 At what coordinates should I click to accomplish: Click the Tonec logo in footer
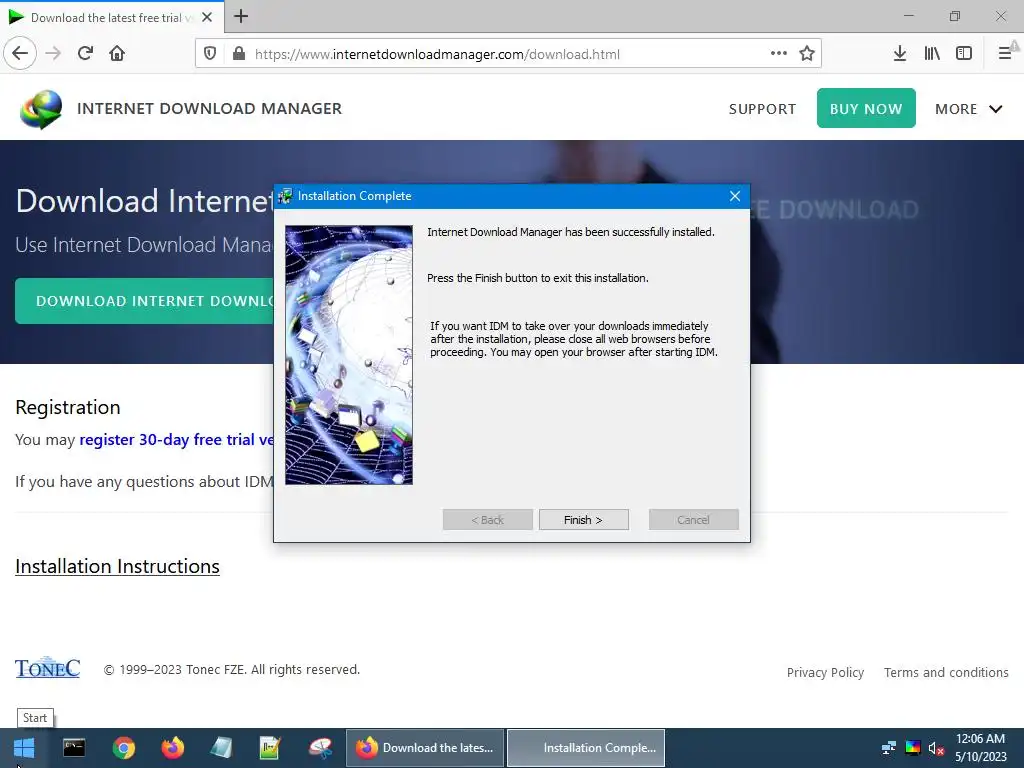pos(48,667)
